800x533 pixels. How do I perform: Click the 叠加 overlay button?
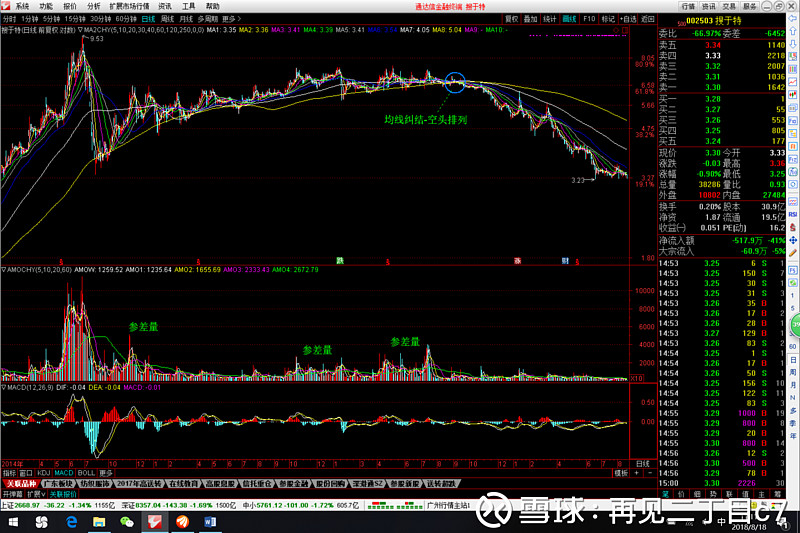click(x=531, y=19)
